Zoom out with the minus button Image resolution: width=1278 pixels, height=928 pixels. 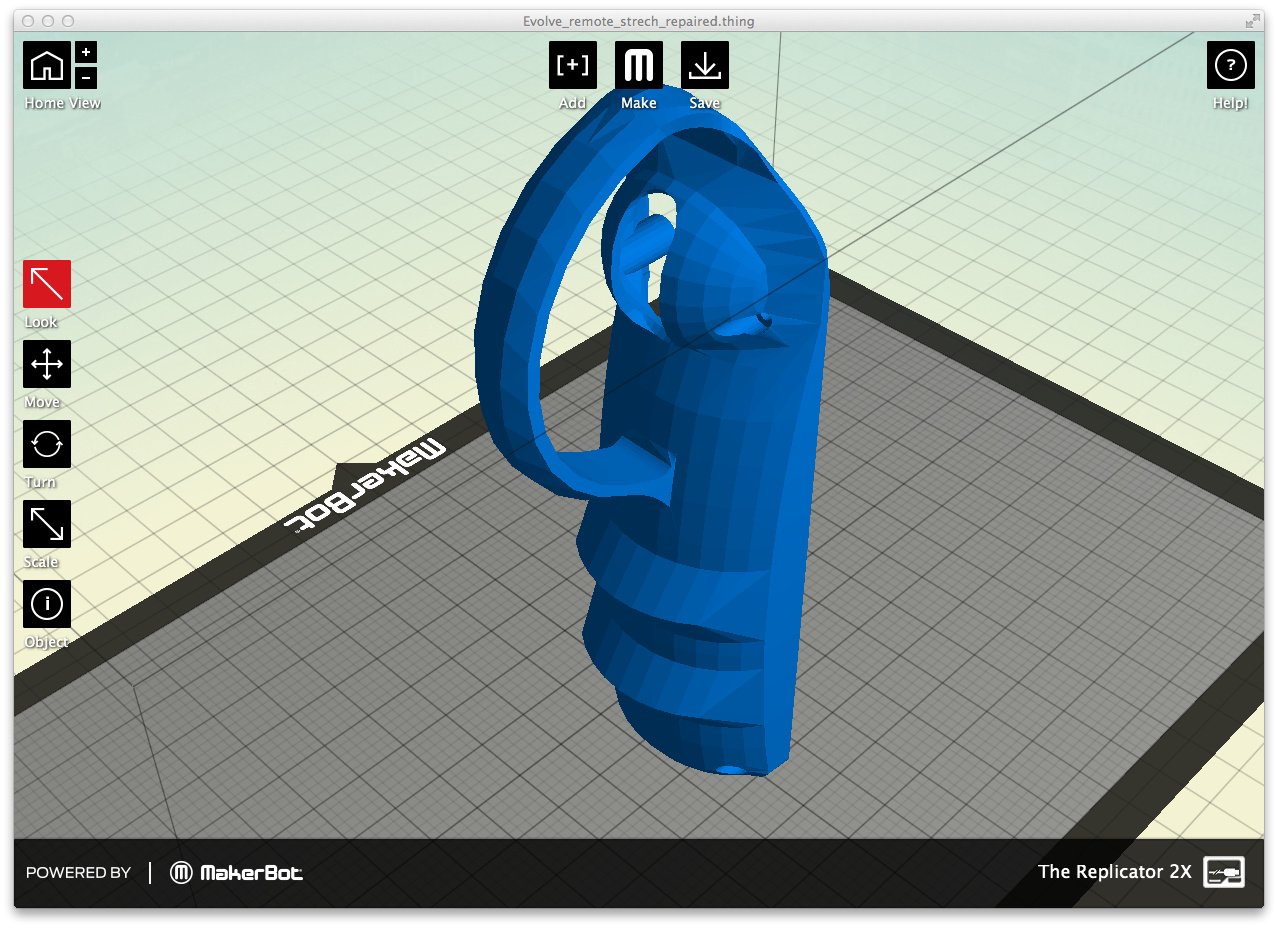pyautogui.click(x=87, y=77)
